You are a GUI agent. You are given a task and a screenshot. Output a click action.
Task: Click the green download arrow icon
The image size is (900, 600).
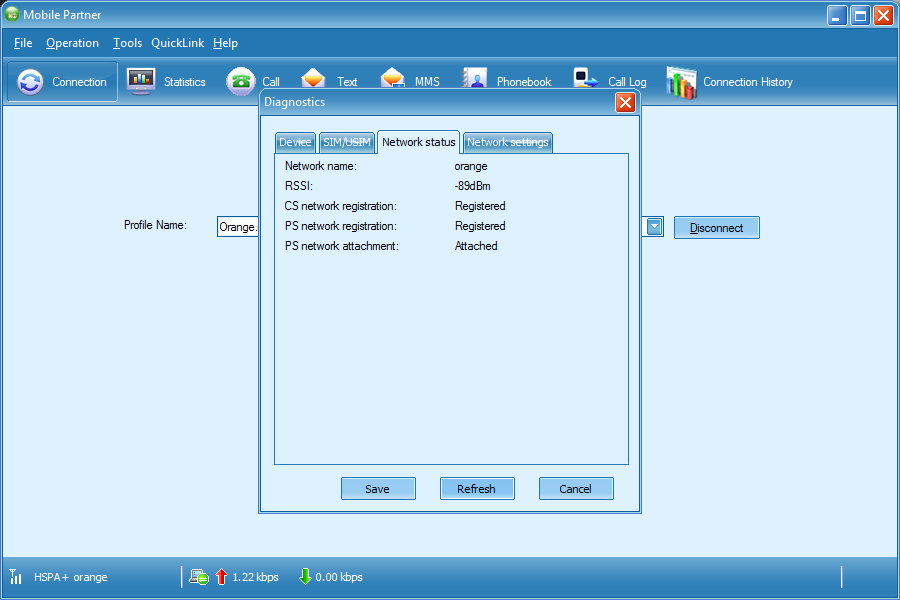pos(305,576)
